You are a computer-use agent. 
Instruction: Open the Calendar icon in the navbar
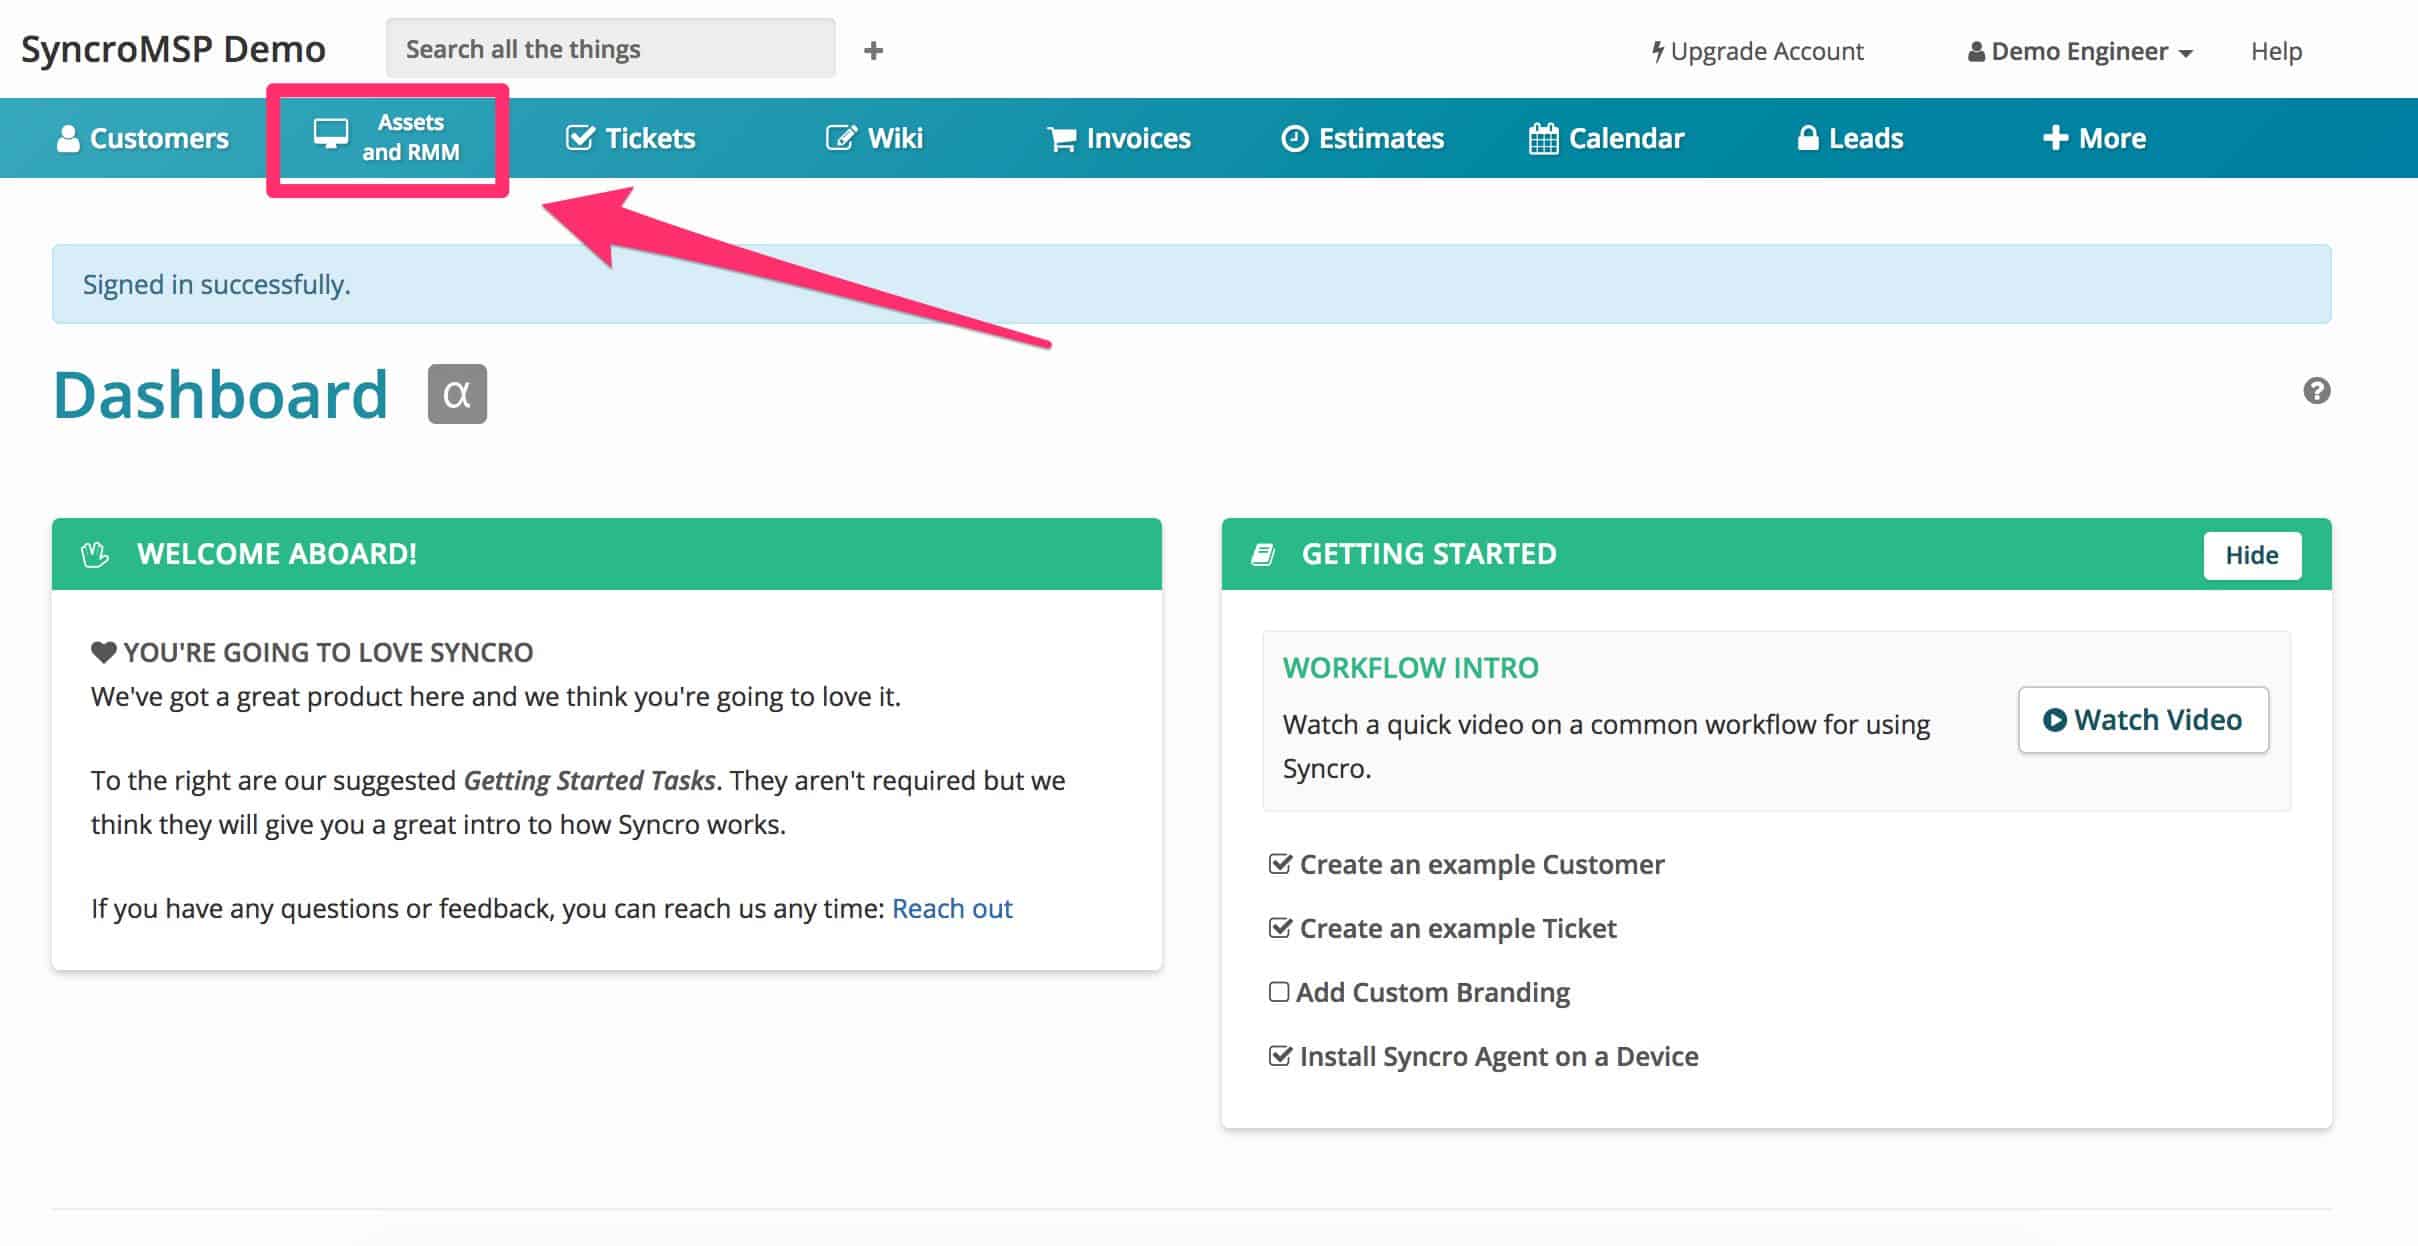[x=1543, y=138]
